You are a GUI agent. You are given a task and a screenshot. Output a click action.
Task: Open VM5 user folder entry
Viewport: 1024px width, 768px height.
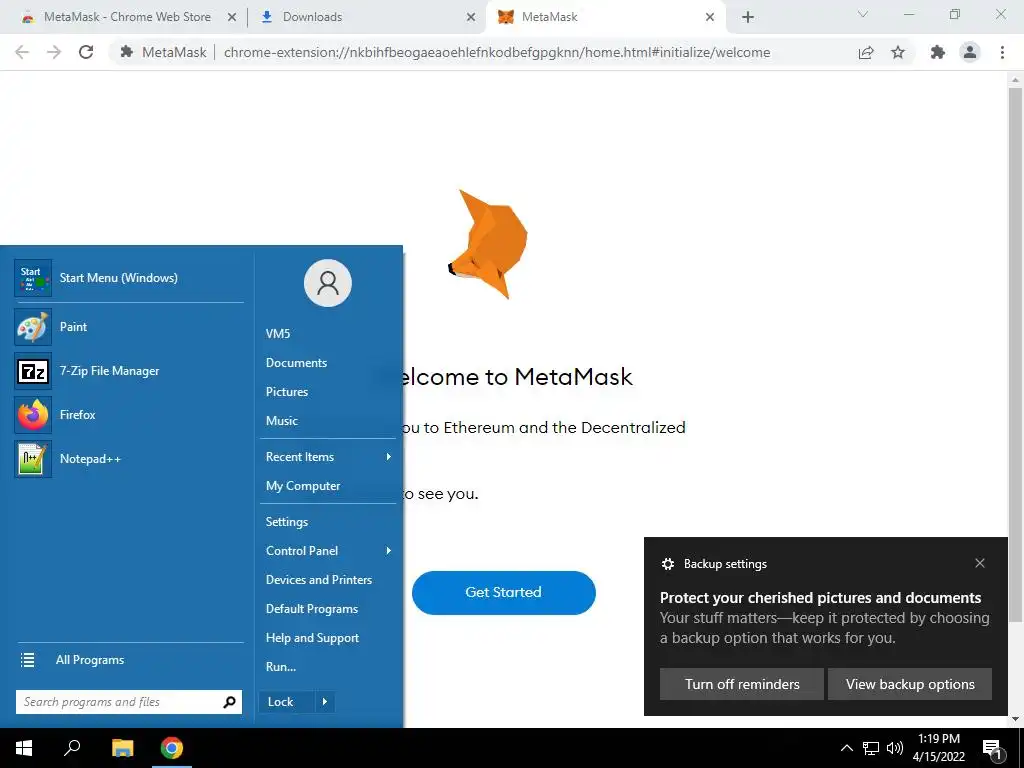coord(278,334)
